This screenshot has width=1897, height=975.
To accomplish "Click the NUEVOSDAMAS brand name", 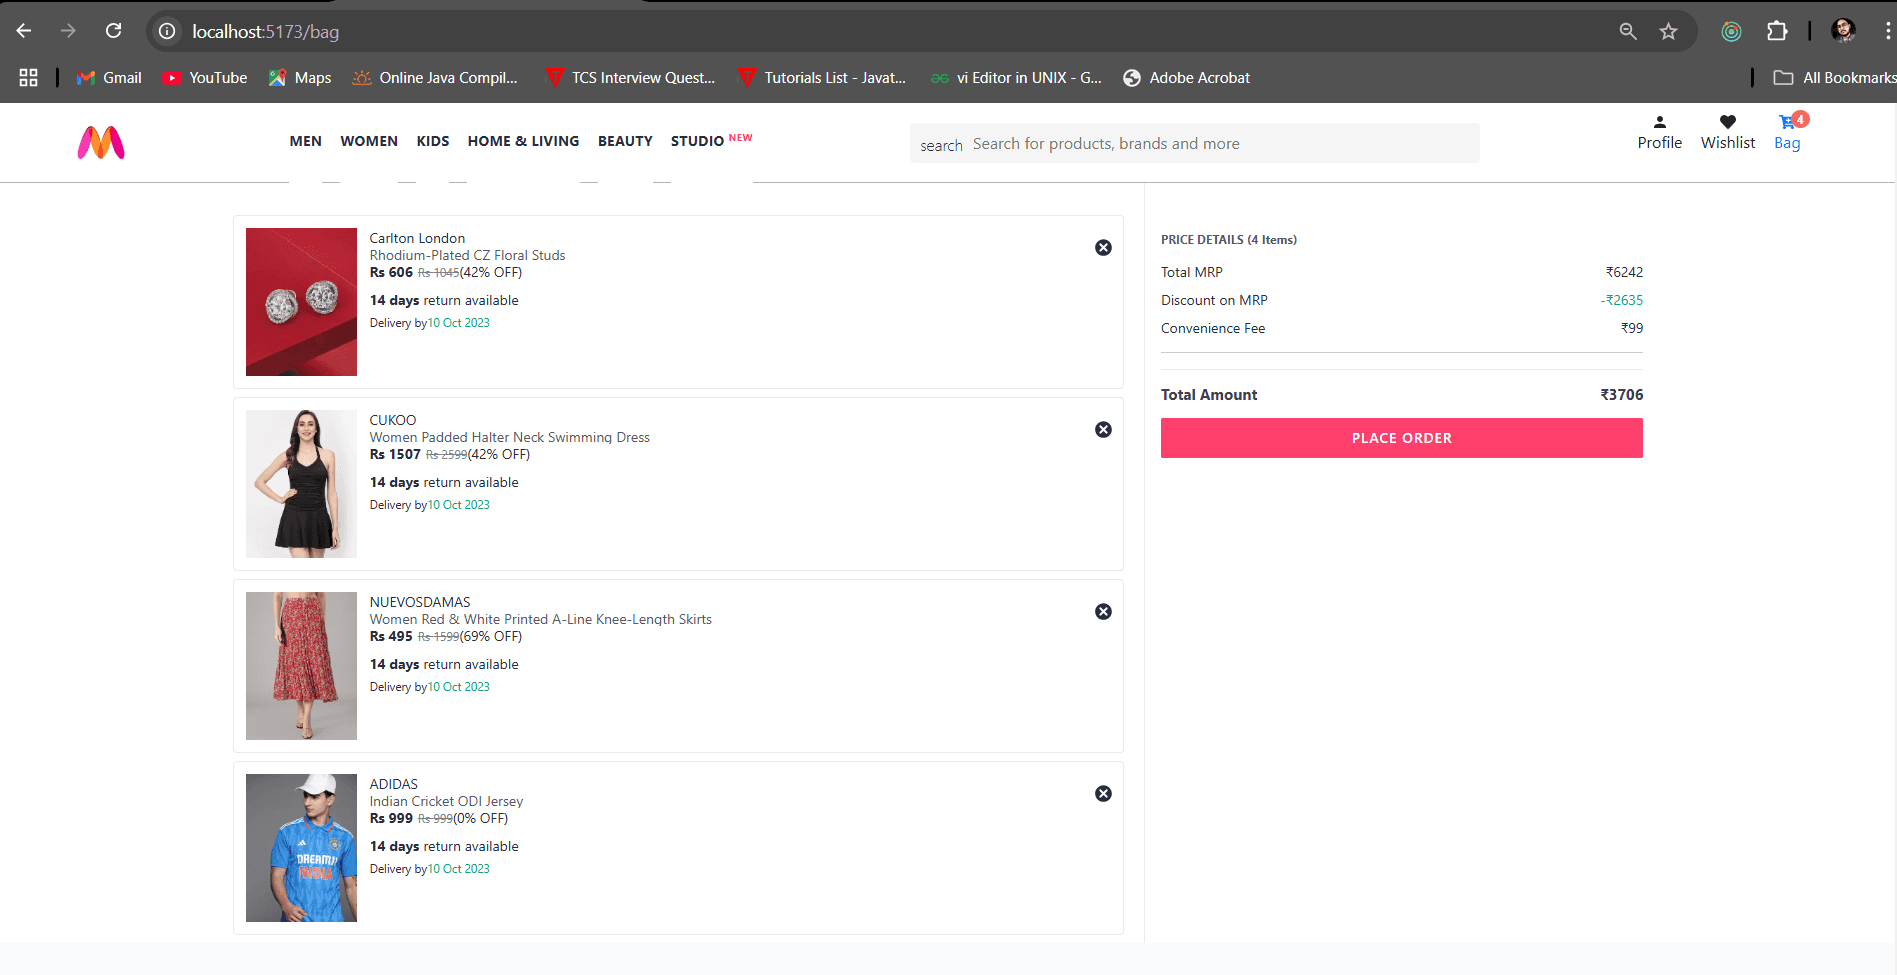I will (x=420, y=602).
